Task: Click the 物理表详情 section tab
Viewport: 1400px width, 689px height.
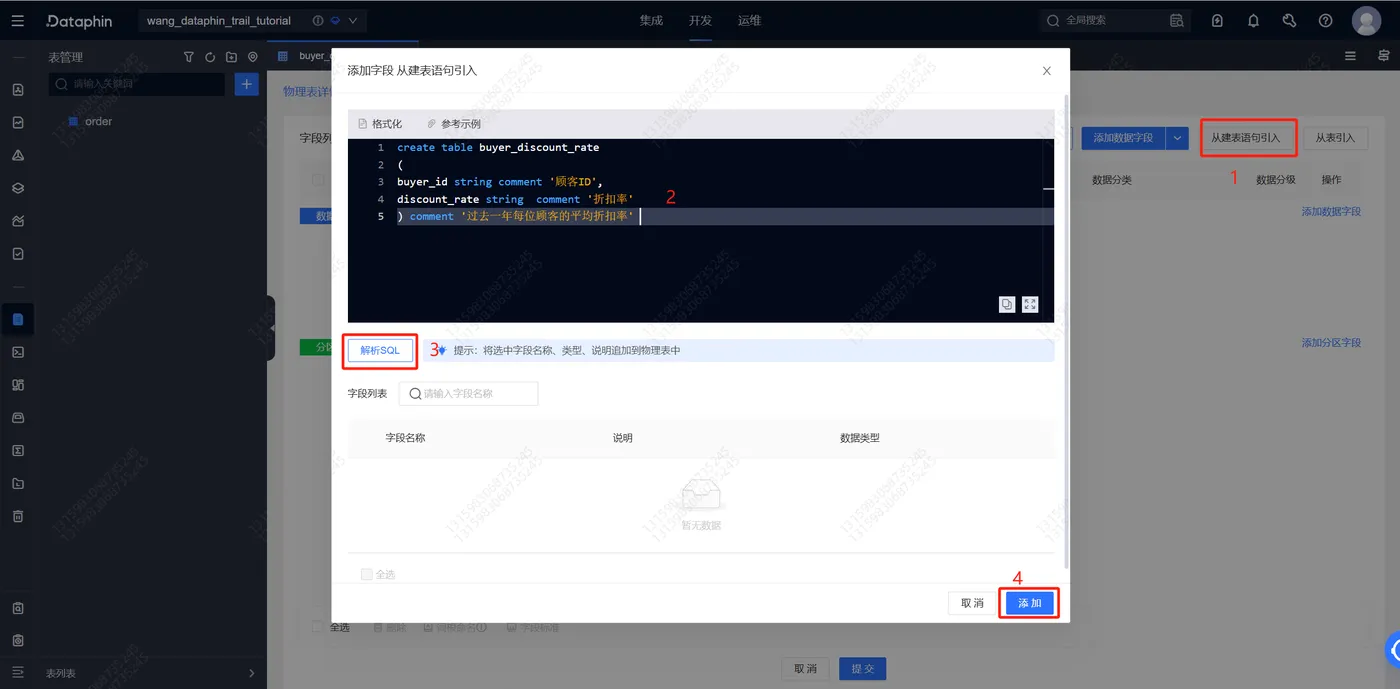Action: [307, 92]
